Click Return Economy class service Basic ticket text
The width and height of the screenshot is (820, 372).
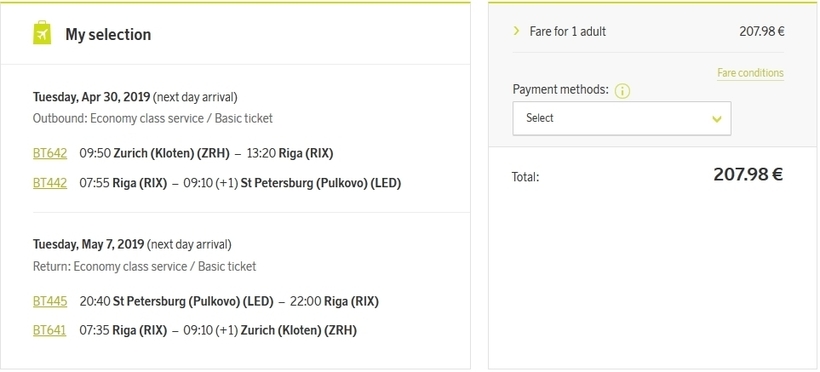[x=144, y=266]
